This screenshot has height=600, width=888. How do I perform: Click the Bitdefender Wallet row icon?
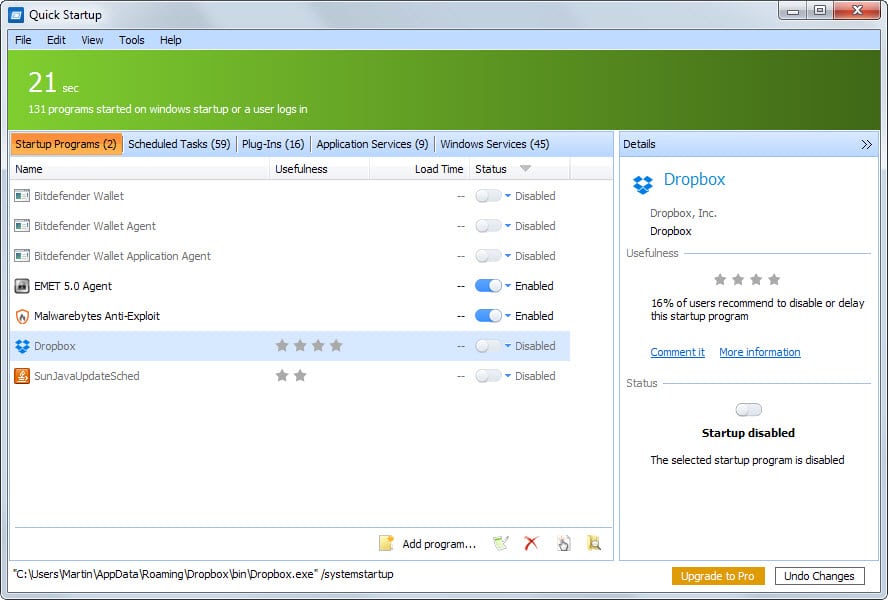(22, 196)
